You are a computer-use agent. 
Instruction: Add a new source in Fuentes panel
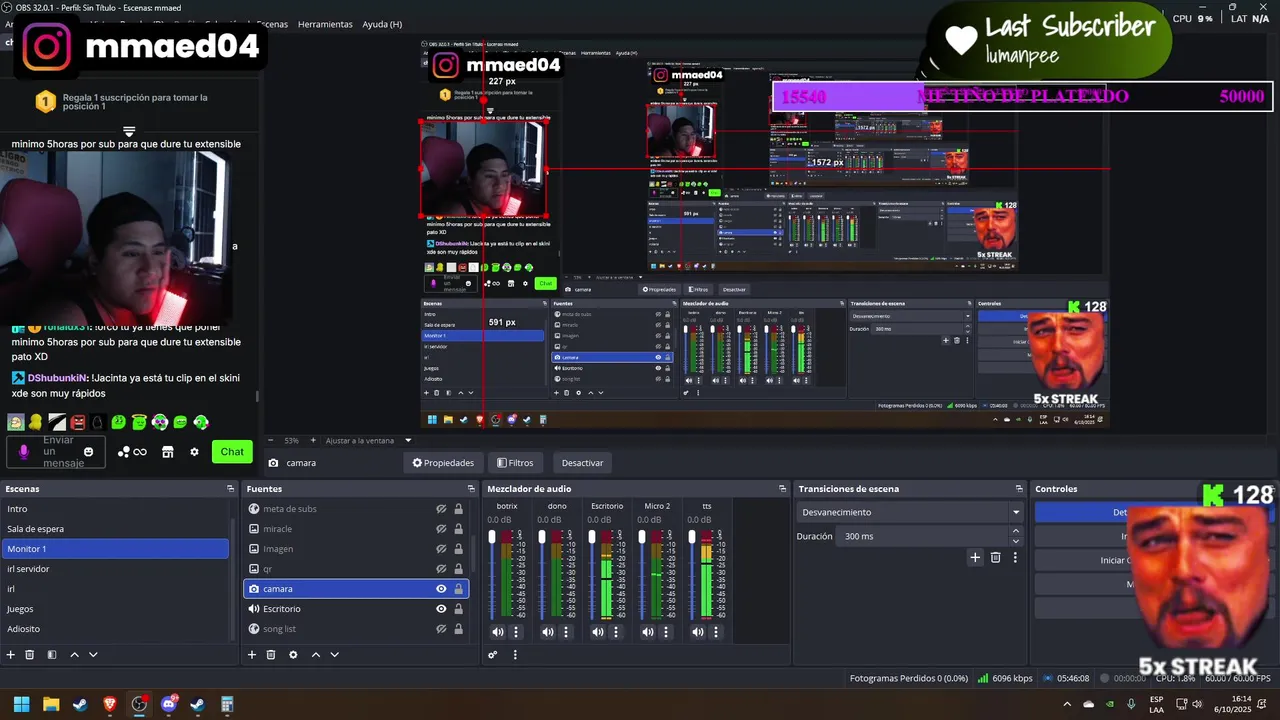point(252,655)
